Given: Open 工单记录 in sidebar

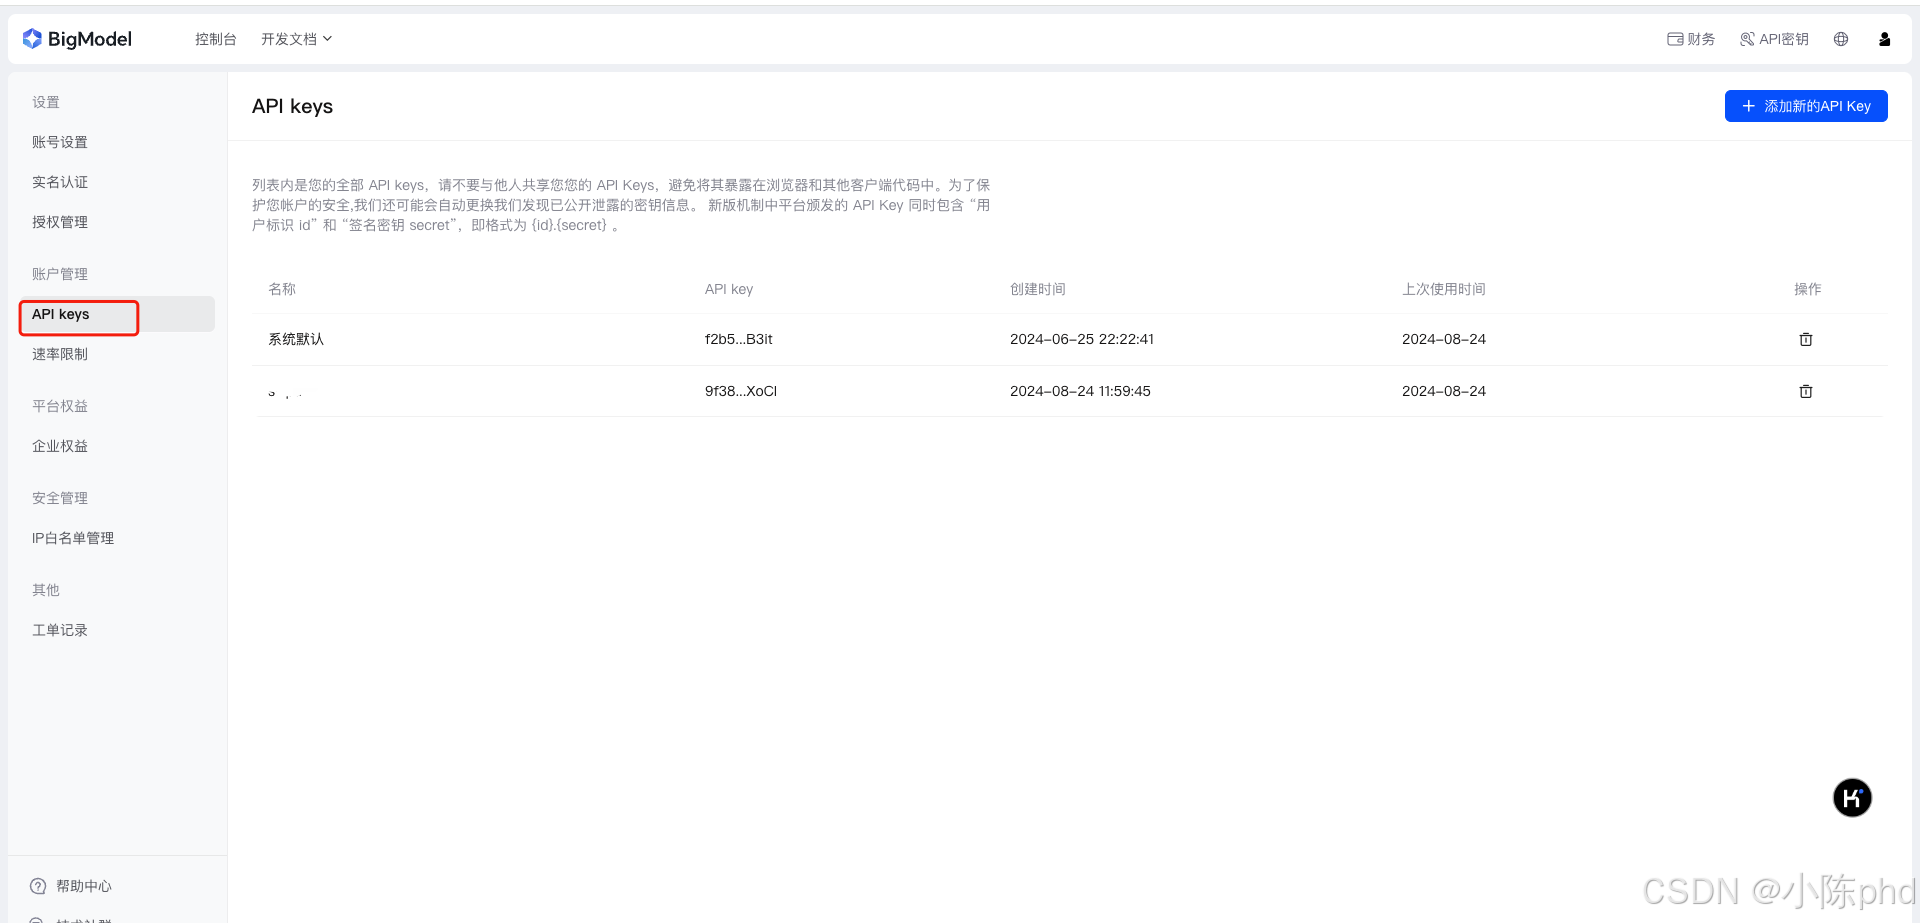Looking at the screenshot, I should pos(60,630).
